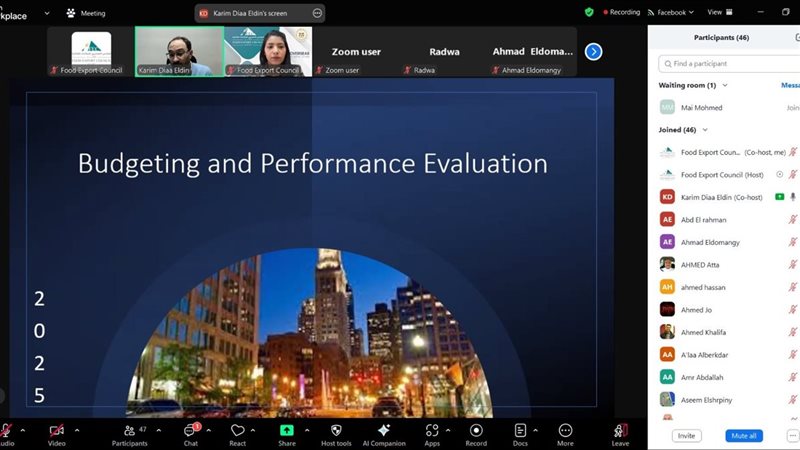800x450 pixels.
Task: Click AH avatar of ahmed hassan
Action: (x=667, y=287)
